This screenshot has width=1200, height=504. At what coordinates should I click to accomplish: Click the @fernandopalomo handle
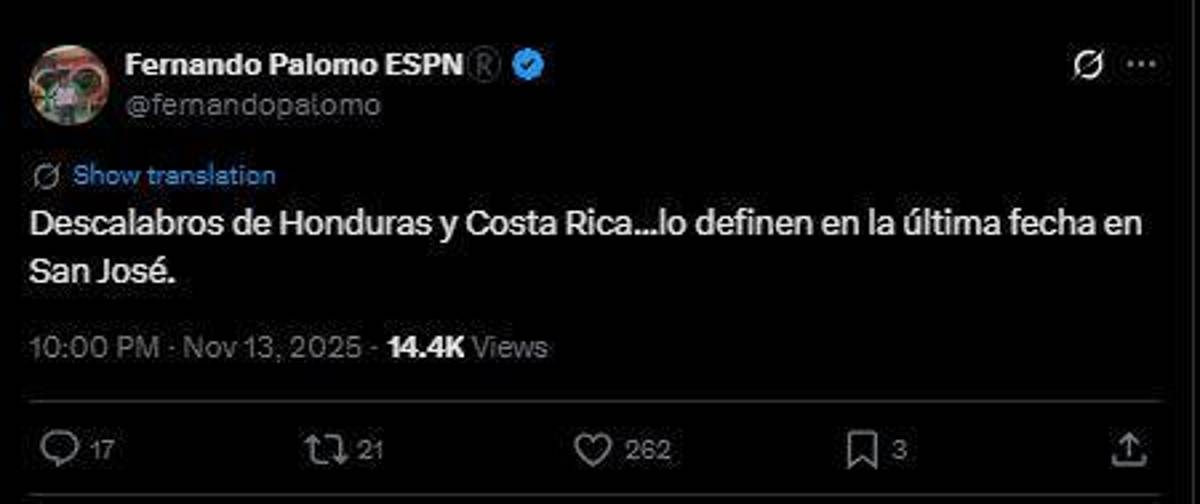253,105
